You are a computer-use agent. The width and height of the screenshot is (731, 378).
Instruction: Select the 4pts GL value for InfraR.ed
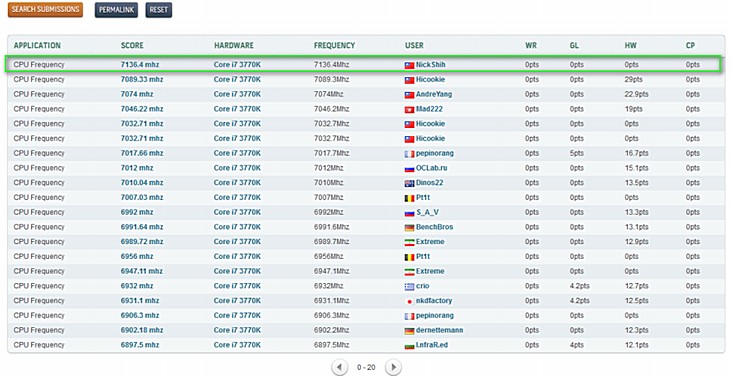pyautogui.click(x=577, y=345)
